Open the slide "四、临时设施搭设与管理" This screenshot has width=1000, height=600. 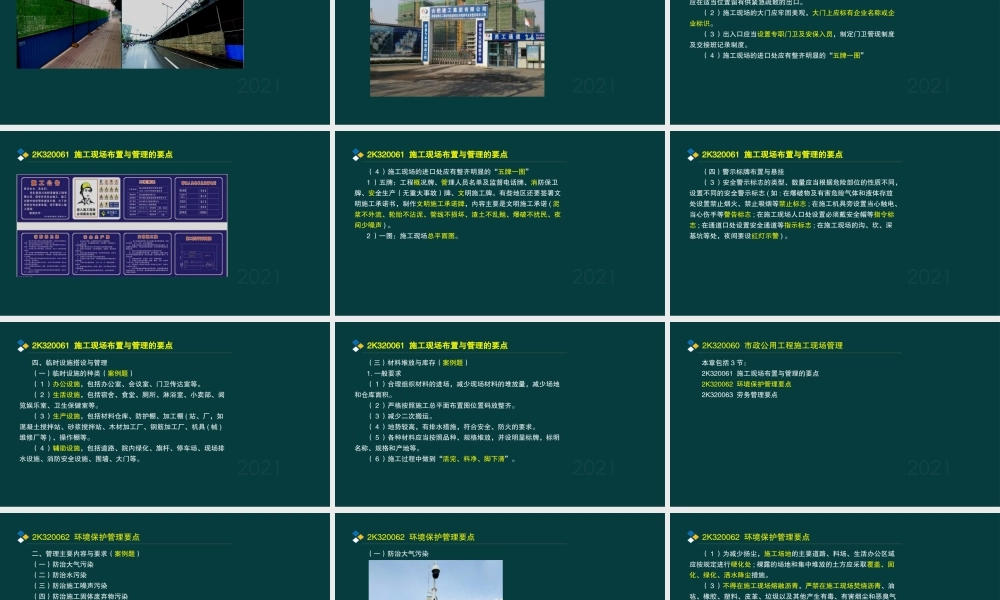coord(165,414)
